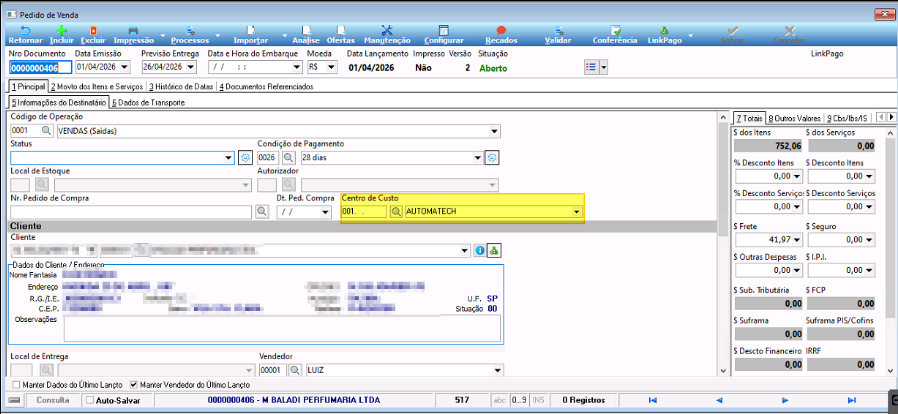Click the keyboard icon in status bar

pos(15,400)
